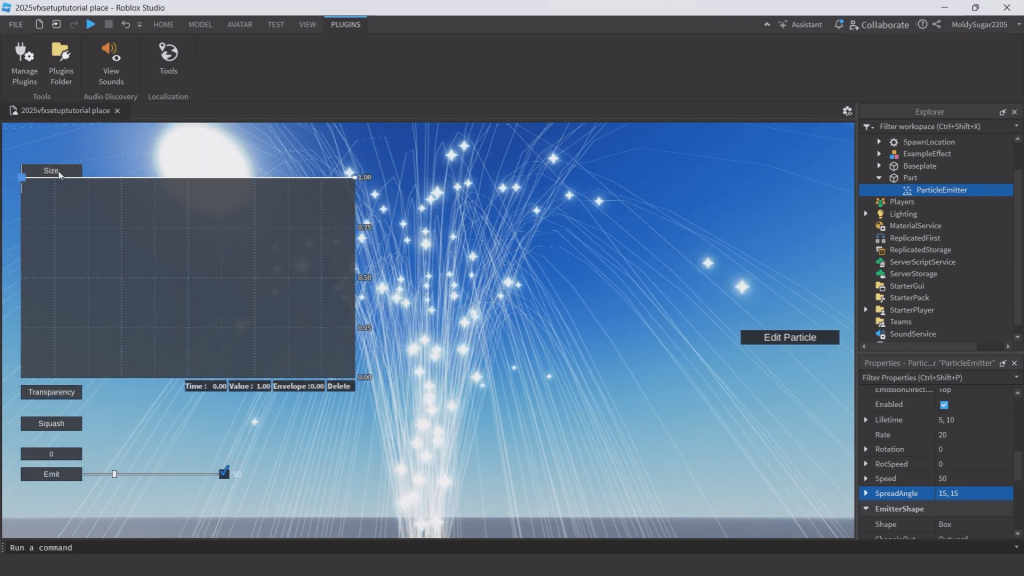The image size is (1024, 576).
Task: Expand the Baseplate tree arrow
Action: [x=879, y=166]
